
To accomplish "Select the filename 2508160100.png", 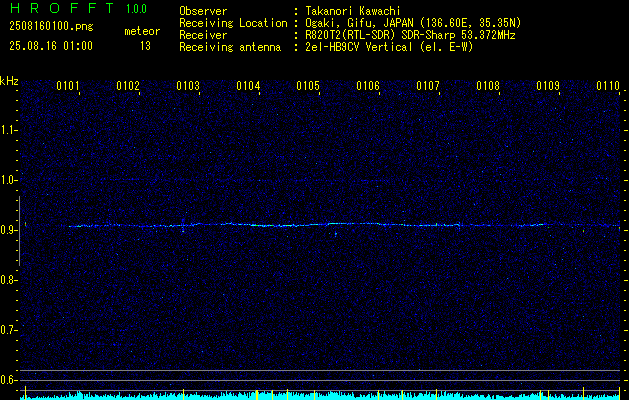I will pyautogui.click(x=51, y=27).
